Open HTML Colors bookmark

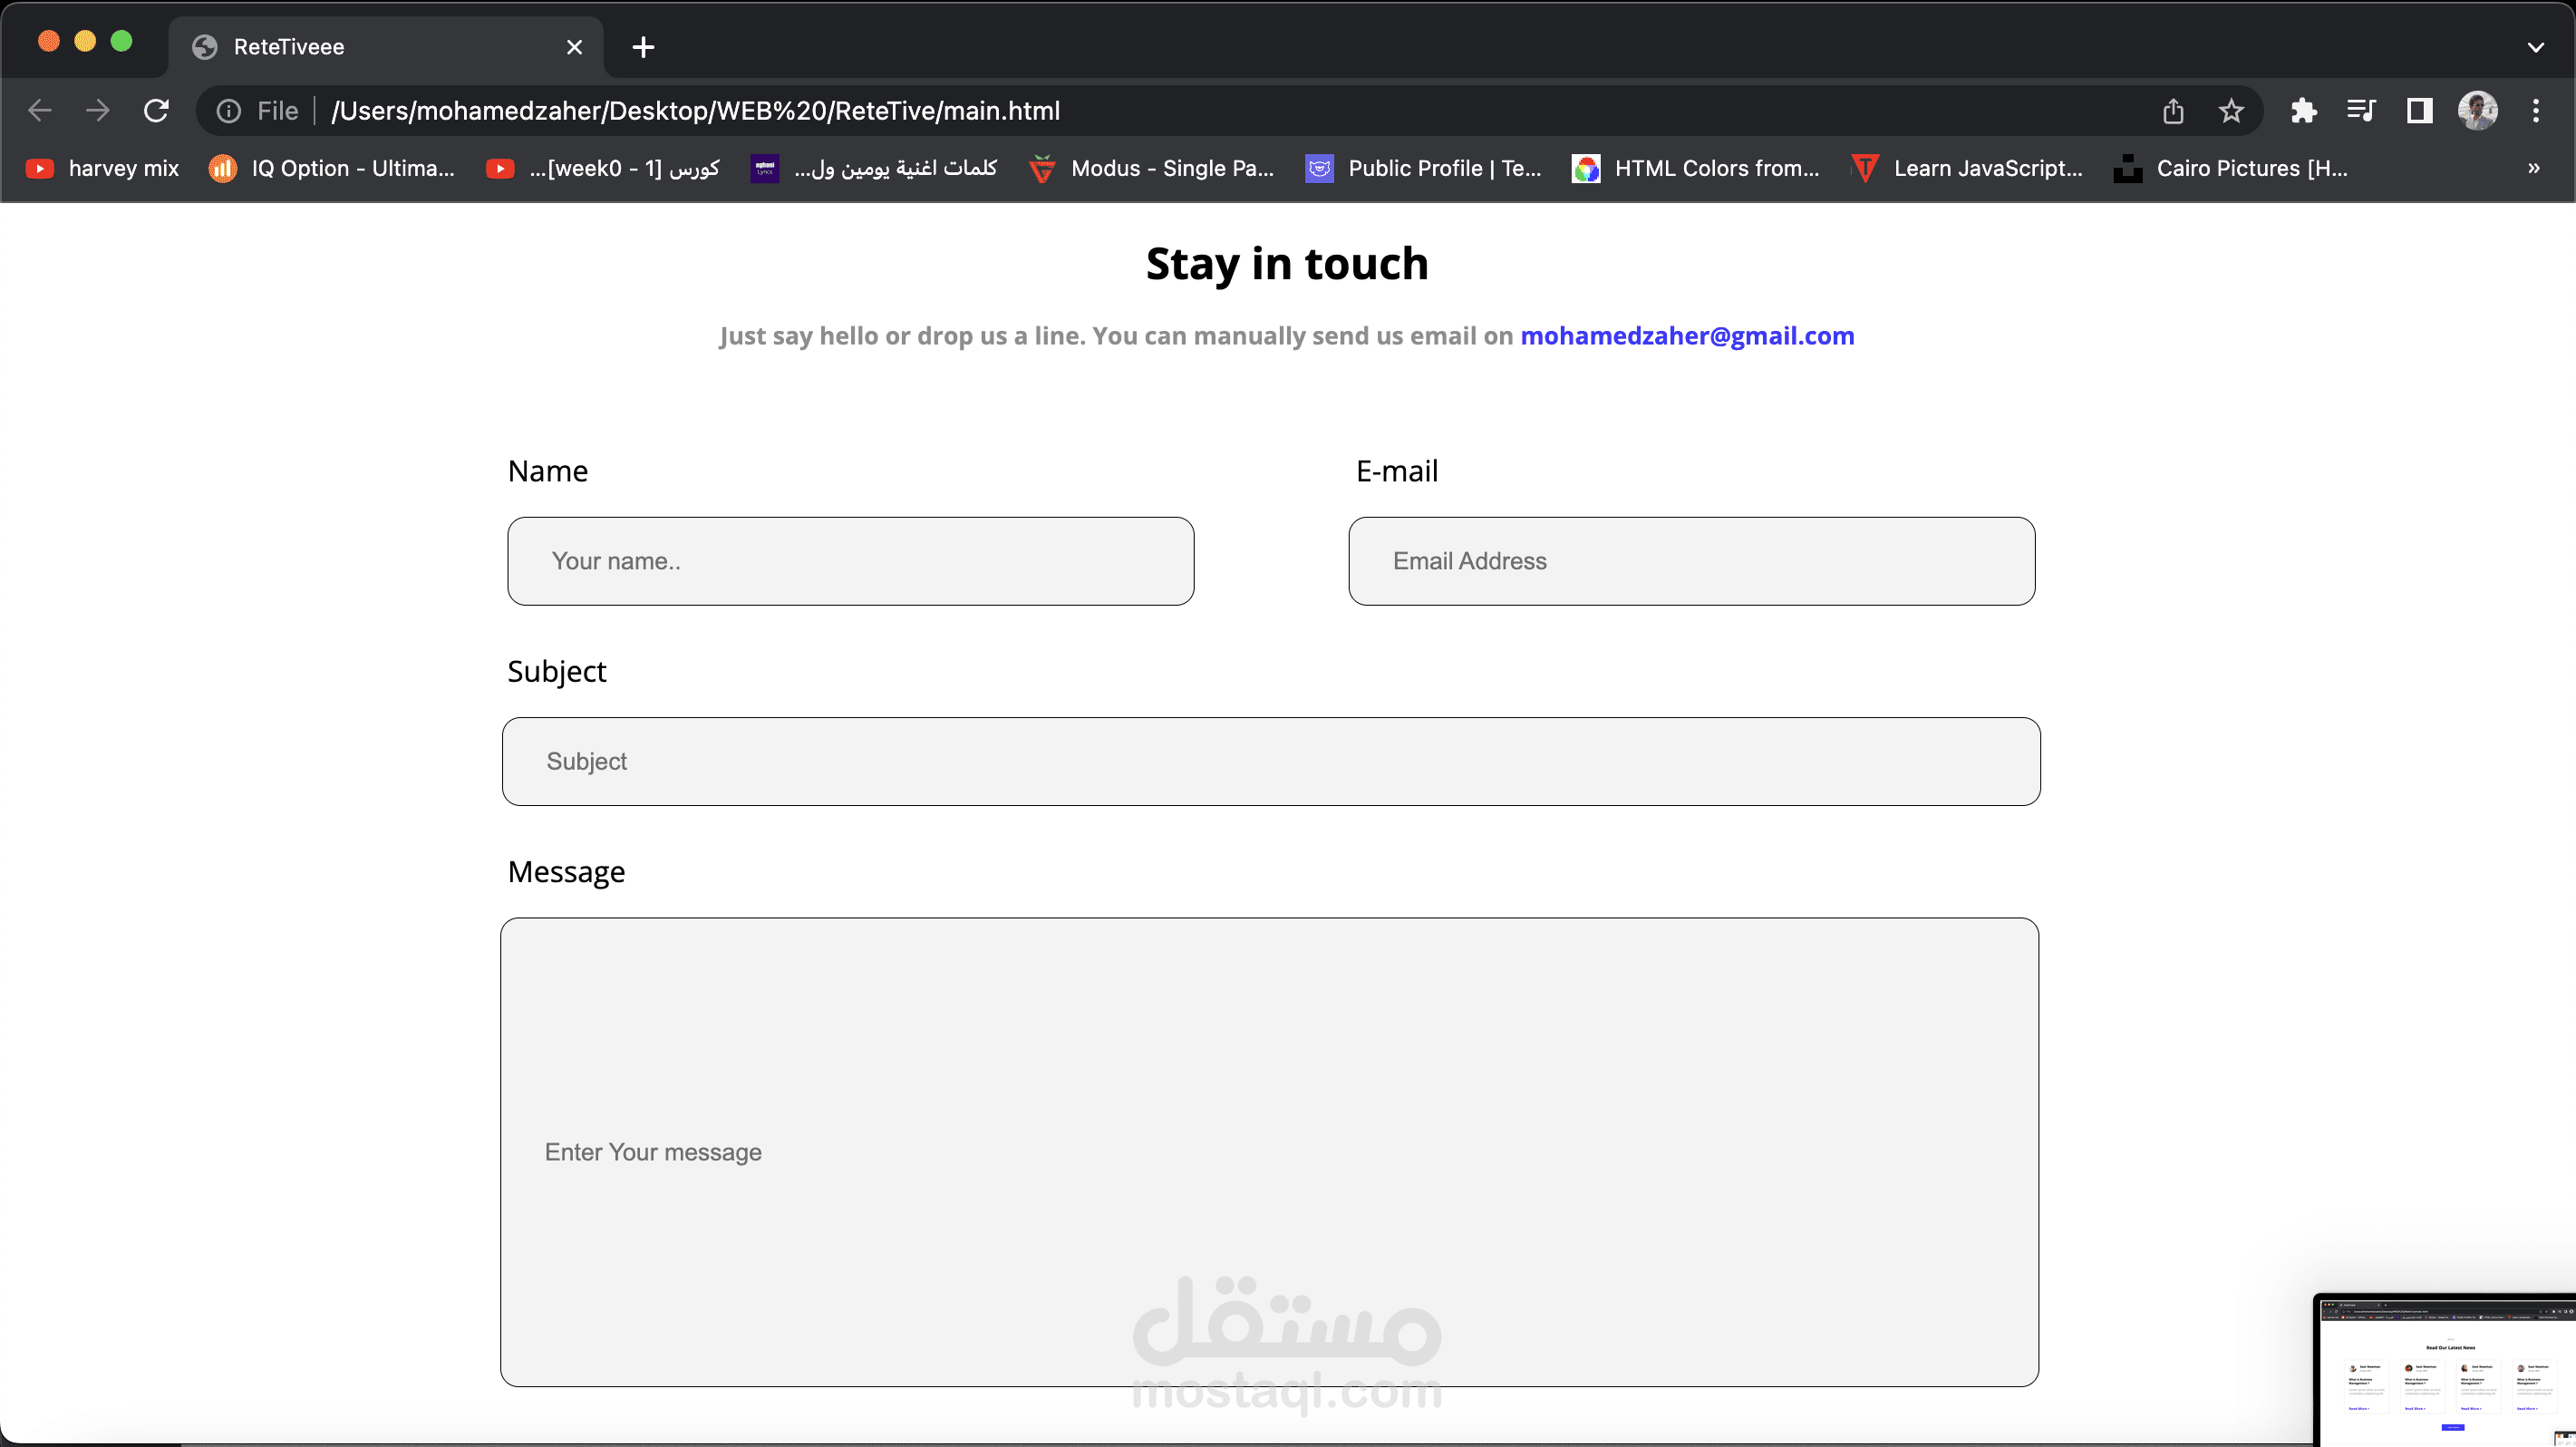coord(1696,168)
